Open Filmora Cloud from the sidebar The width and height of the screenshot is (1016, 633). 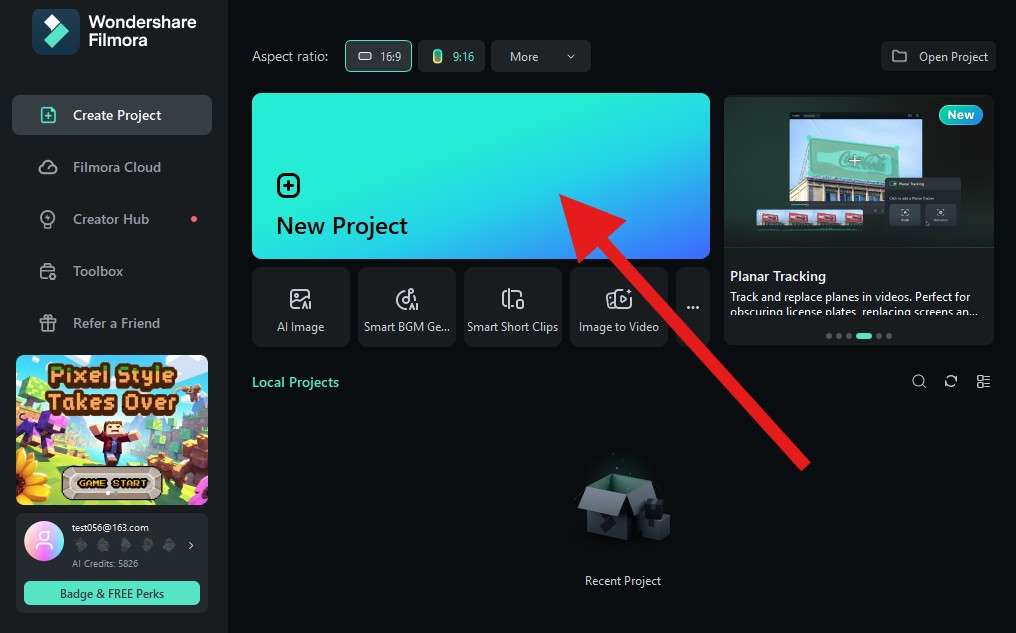pyautogui.click(x=112, y=167)
